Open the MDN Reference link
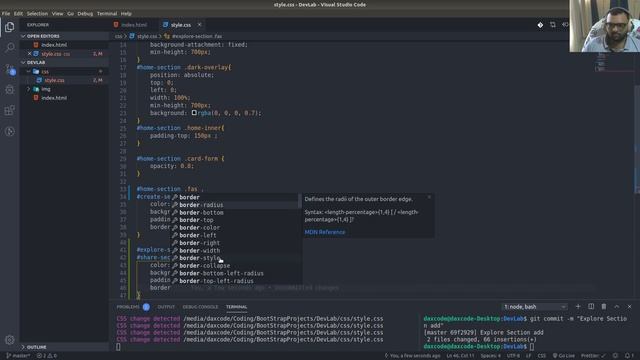640x360 pixels. point(324,232)
